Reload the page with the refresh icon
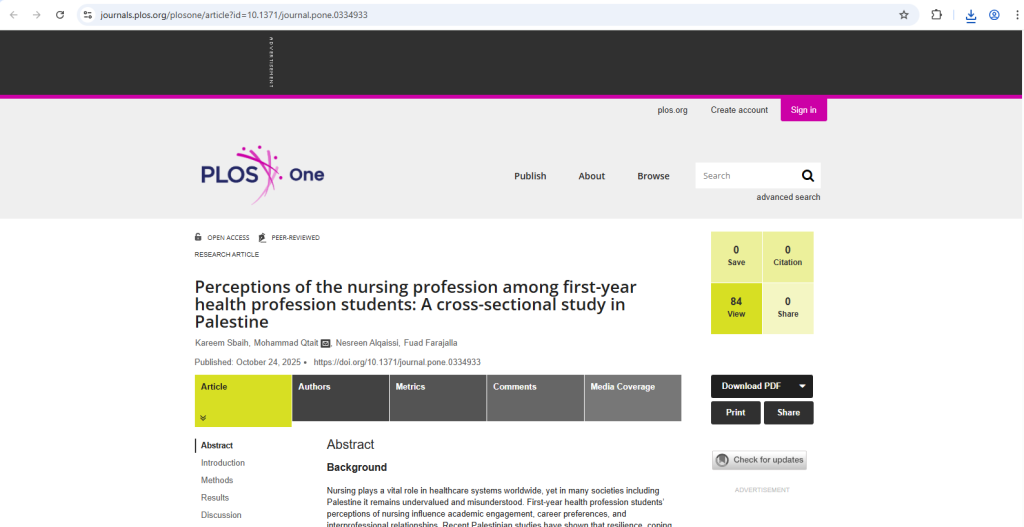The width and height of the screenshot is (1024, 527). pos(60,15)
